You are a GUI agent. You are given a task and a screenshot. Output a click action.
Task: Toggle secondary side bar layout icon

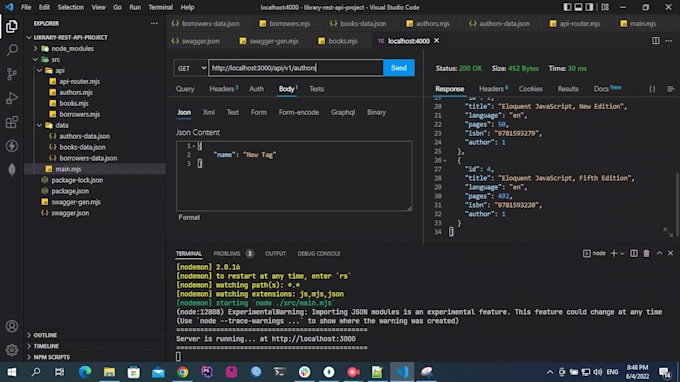point(589,7)
